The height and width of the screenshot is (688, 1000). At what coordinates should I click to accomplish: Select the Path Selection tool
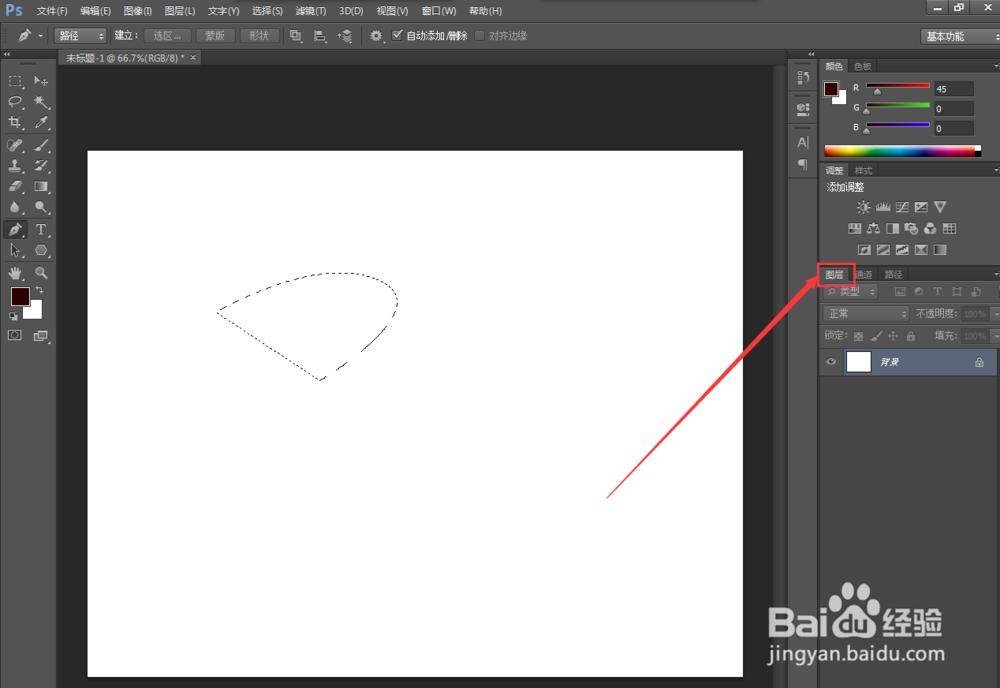(x=15, y=251)
